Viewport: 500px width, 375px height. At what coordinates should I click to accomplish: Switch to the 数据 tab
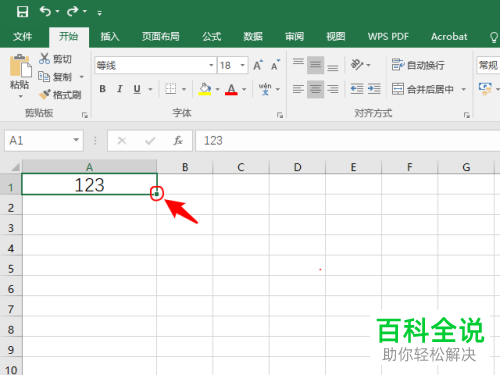[253, 36]
